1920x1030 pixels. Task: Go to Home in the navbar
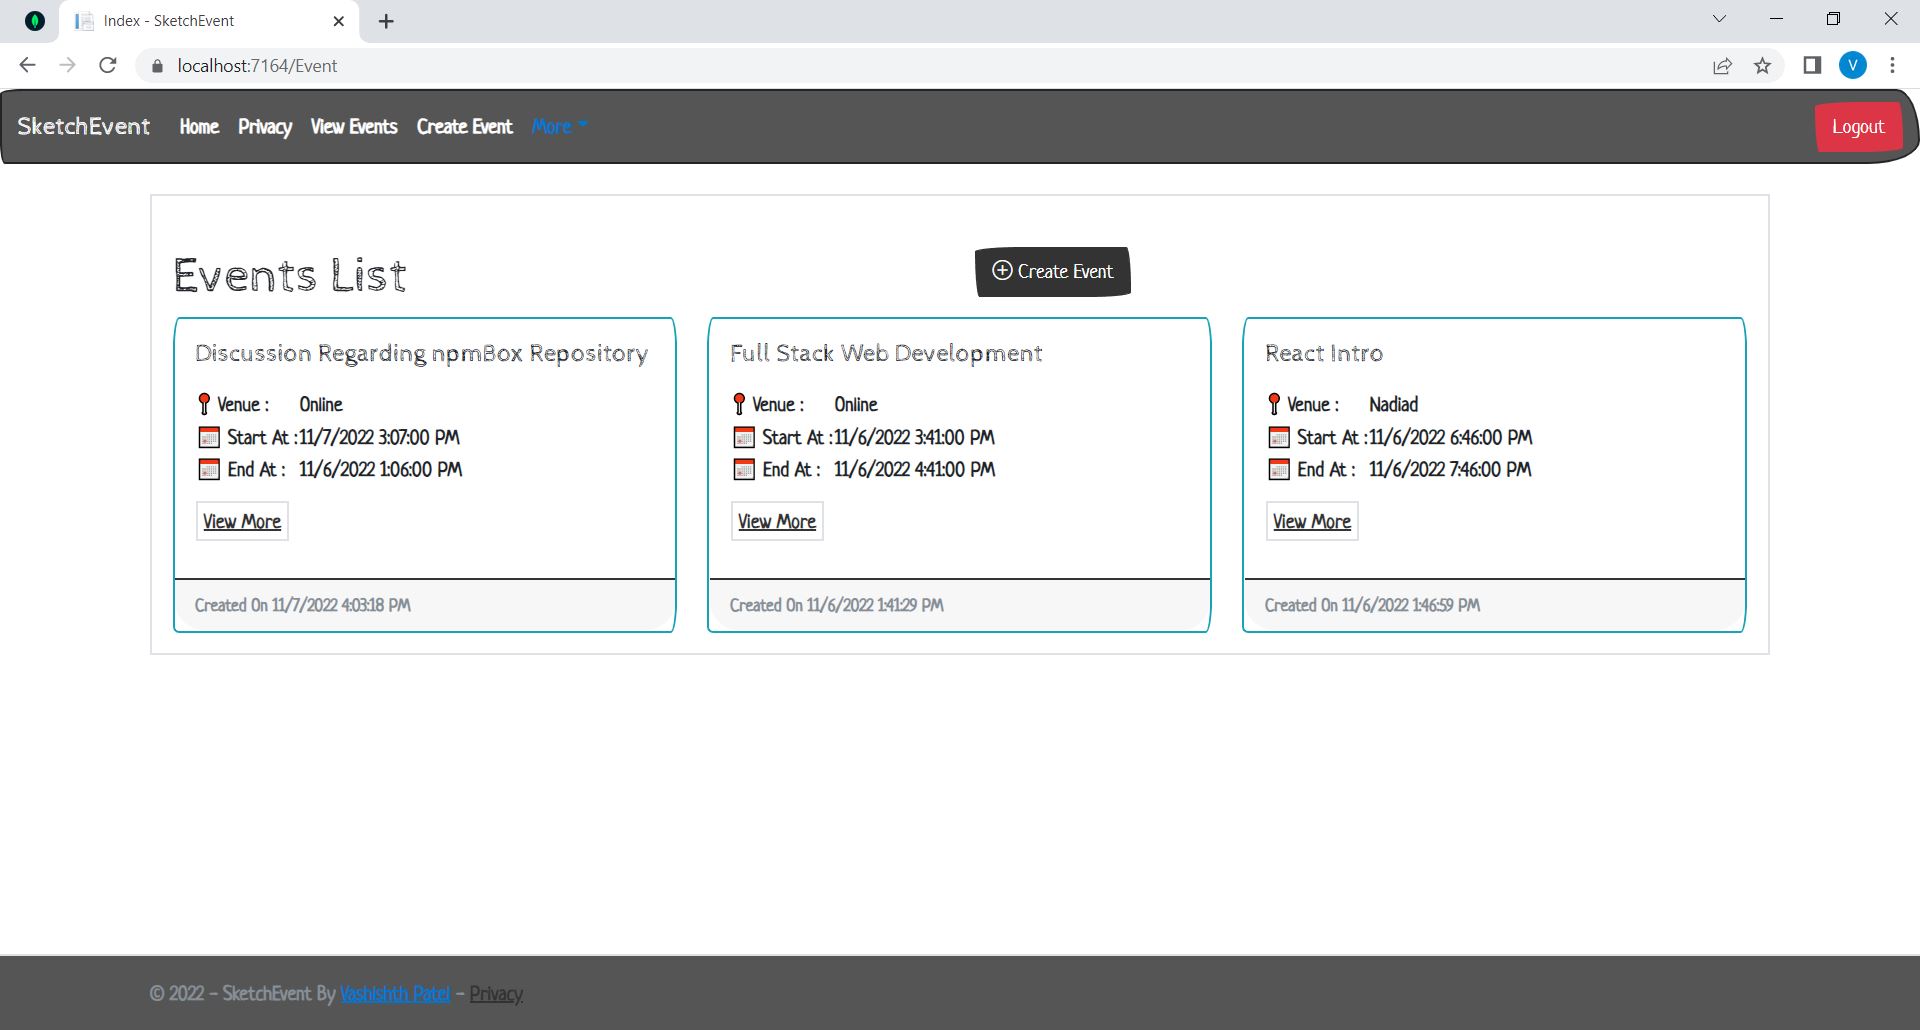click(199, 127)
